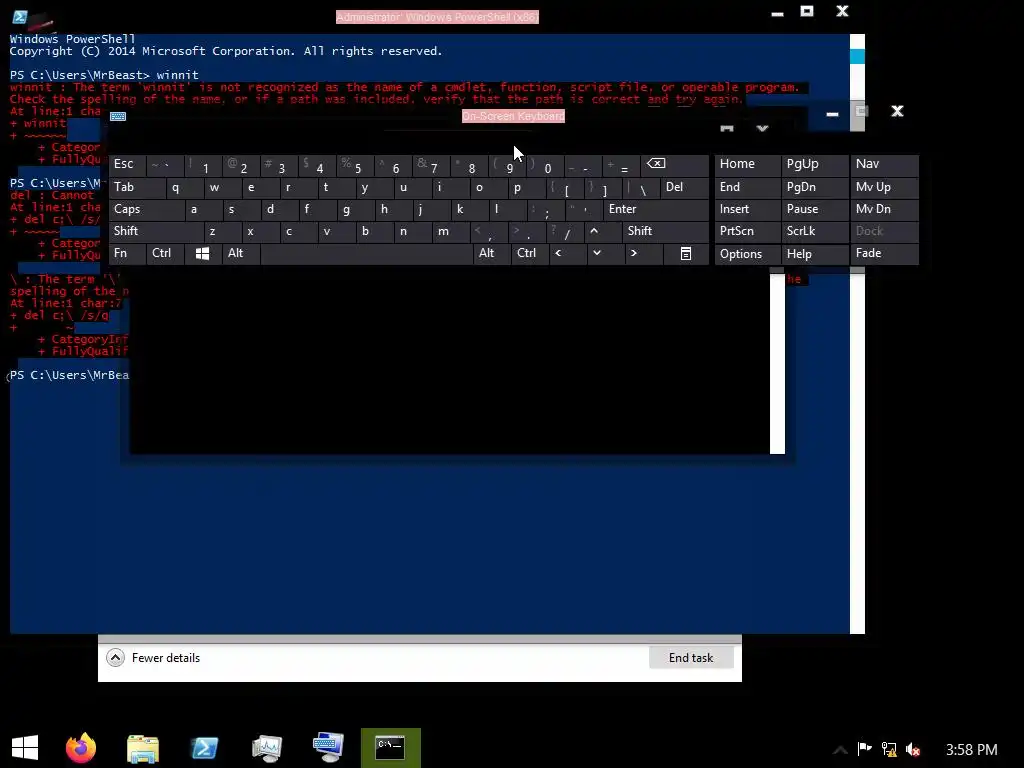Click the PowerShell window title icon
This screenshot has width=1024, height=768.
click(x=20, y=17)
